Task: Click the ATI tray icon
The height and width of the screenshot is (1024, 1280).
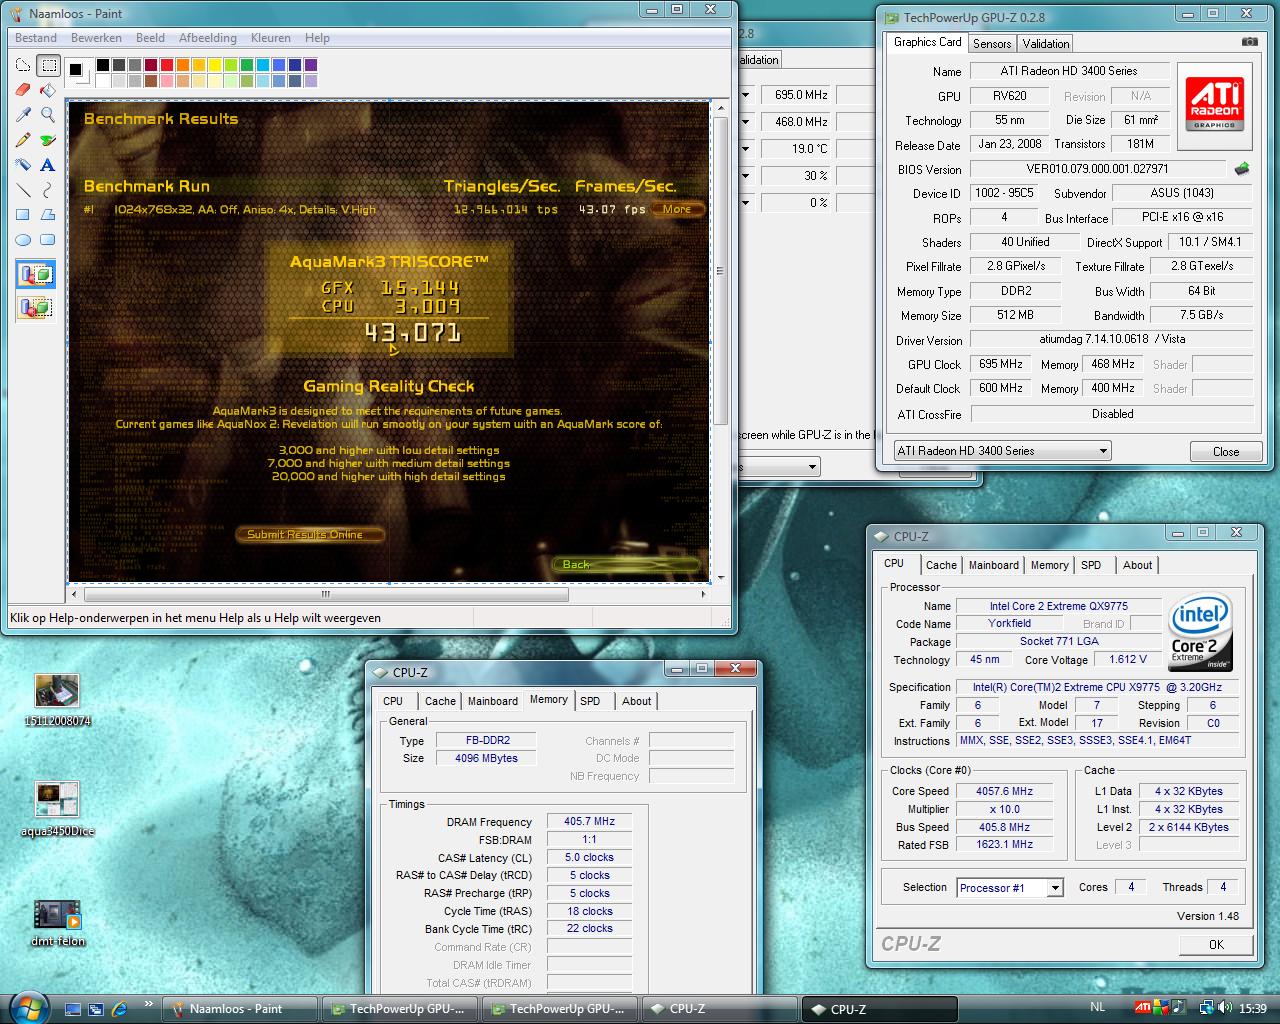Action: [1142, 1008]
